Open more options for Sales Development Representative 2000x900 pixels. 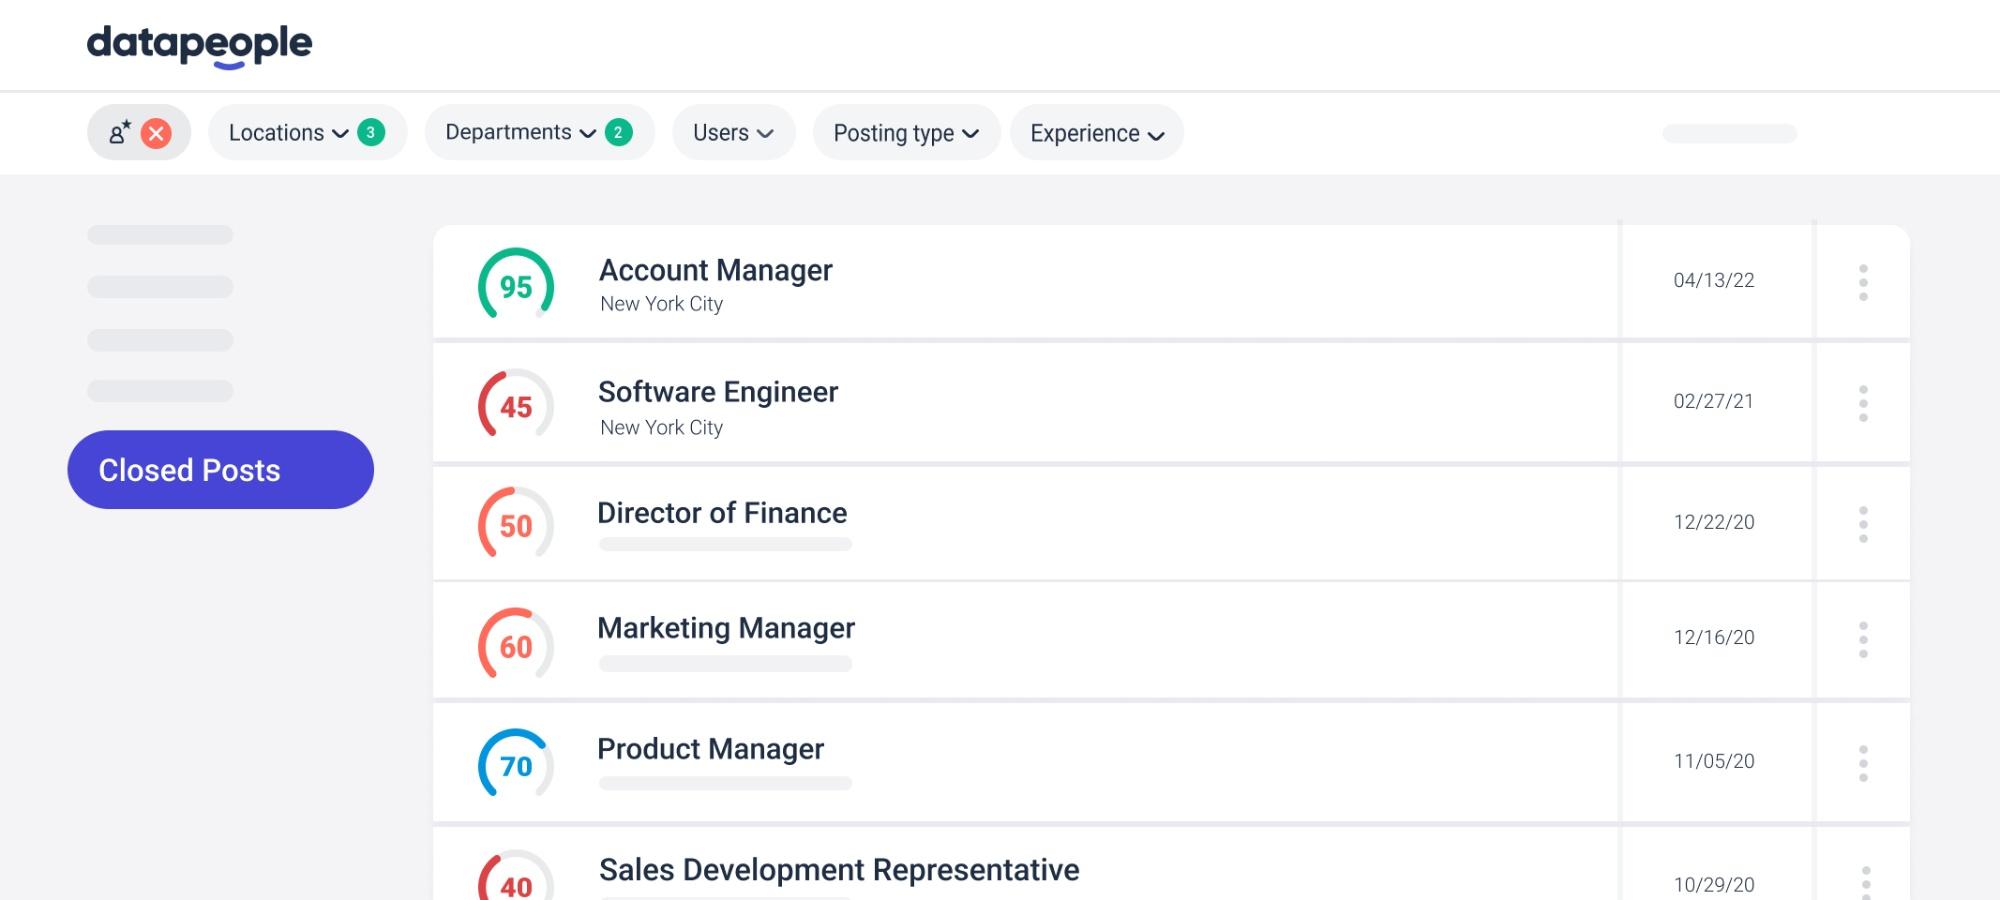tap(1865, 882)
